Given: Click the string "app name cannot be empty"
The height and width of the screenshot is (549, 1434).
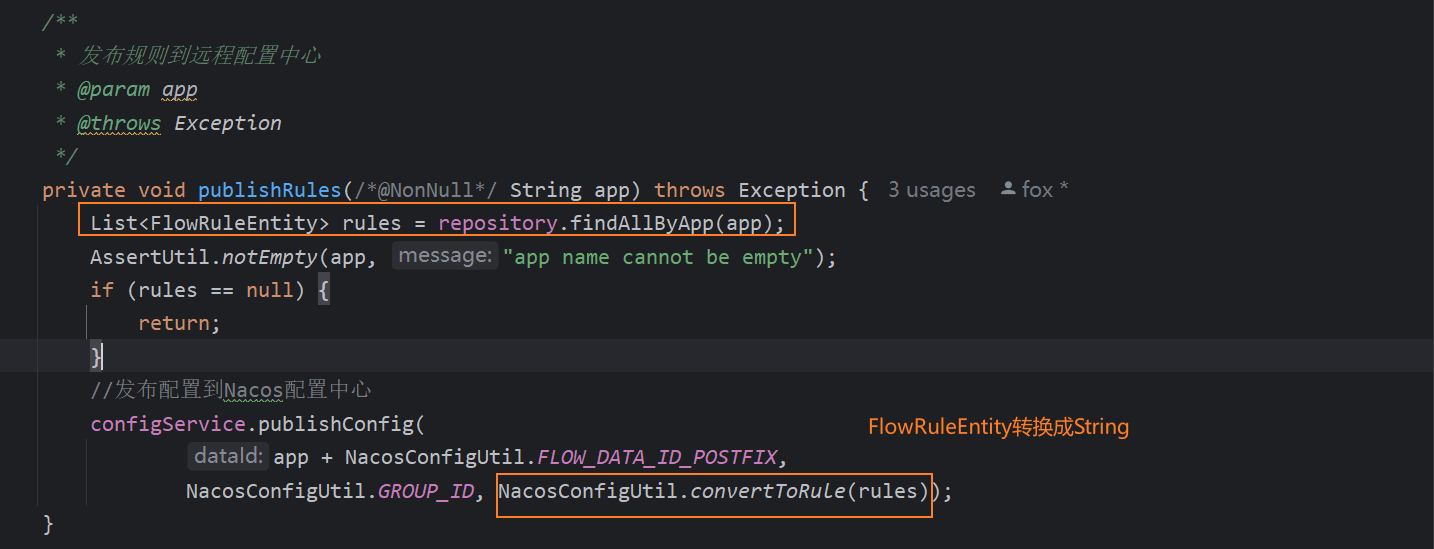Looking at the screenshot, I should point(658,257).
